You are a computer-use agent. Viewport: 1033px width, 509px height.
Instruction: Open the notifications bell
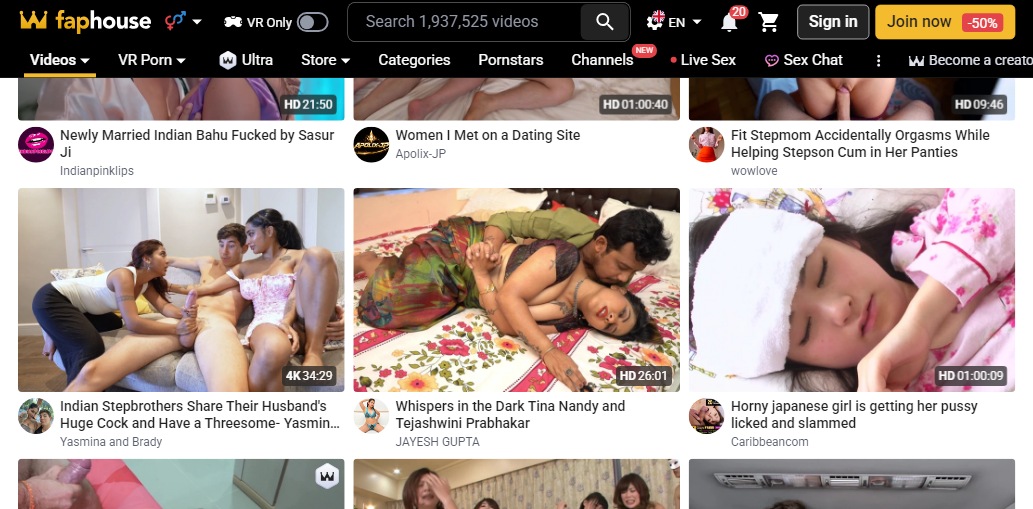pyautogui.click(x=729, y=22)
